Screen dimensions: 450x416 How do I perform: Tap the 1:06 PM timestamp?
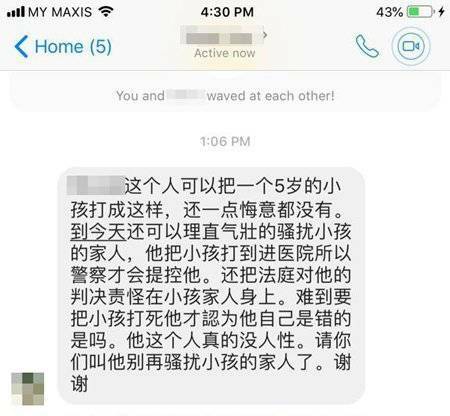225,141
